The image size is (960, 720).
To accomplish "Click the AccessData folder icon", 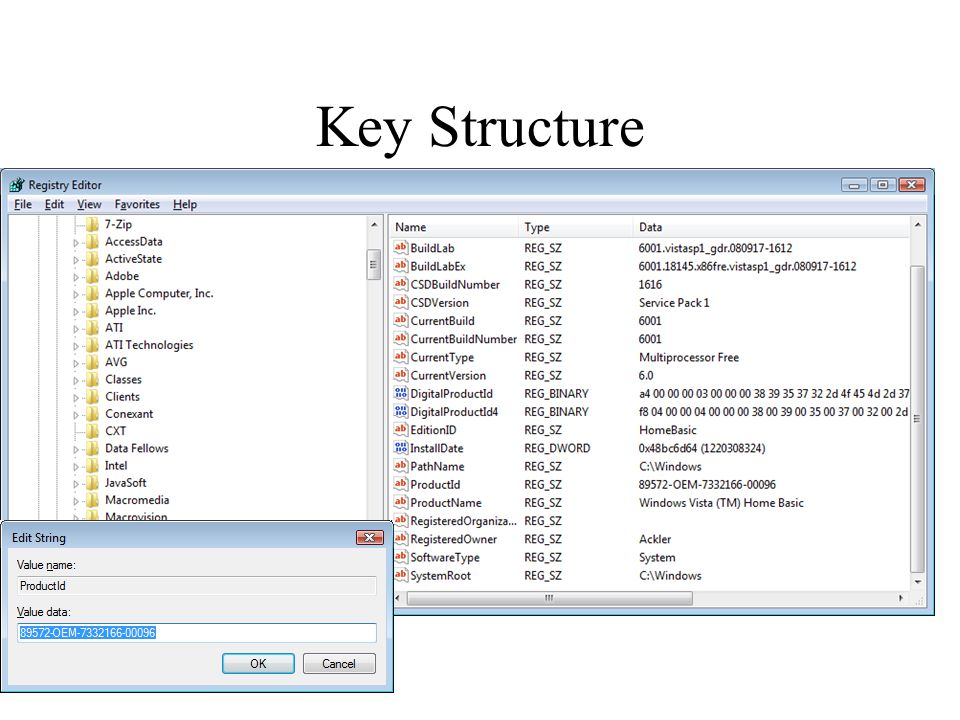I will (92, 241).
